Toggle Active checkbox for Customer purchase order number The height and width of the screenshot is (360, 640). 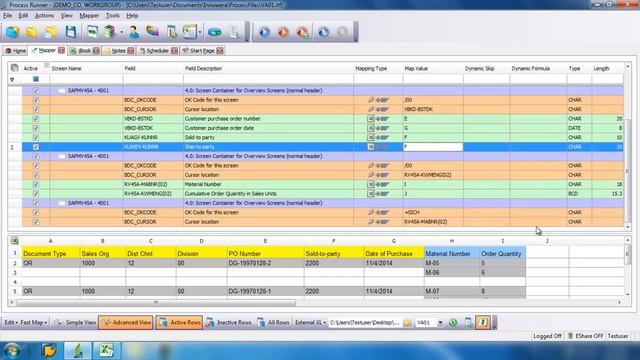pyautogui.click(x=36, y=119)
